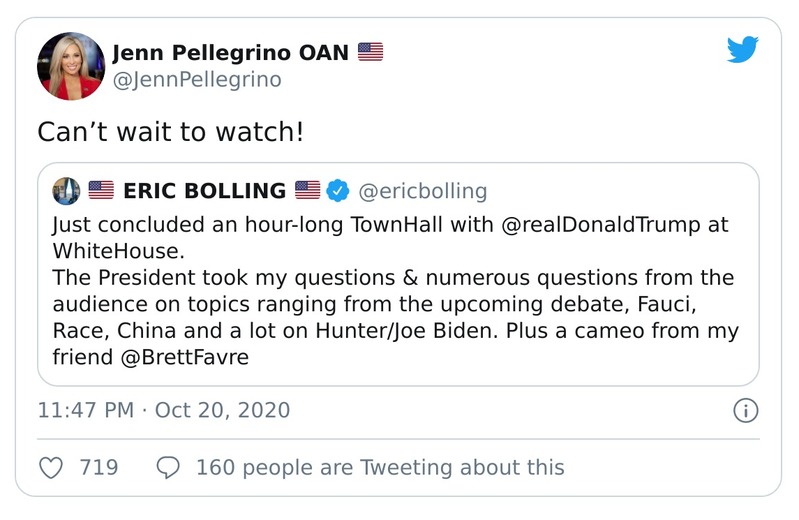Click the flag emoji after ERIC BOLLING
Viewport: 799px width, 520px height.
click(308, 190)
